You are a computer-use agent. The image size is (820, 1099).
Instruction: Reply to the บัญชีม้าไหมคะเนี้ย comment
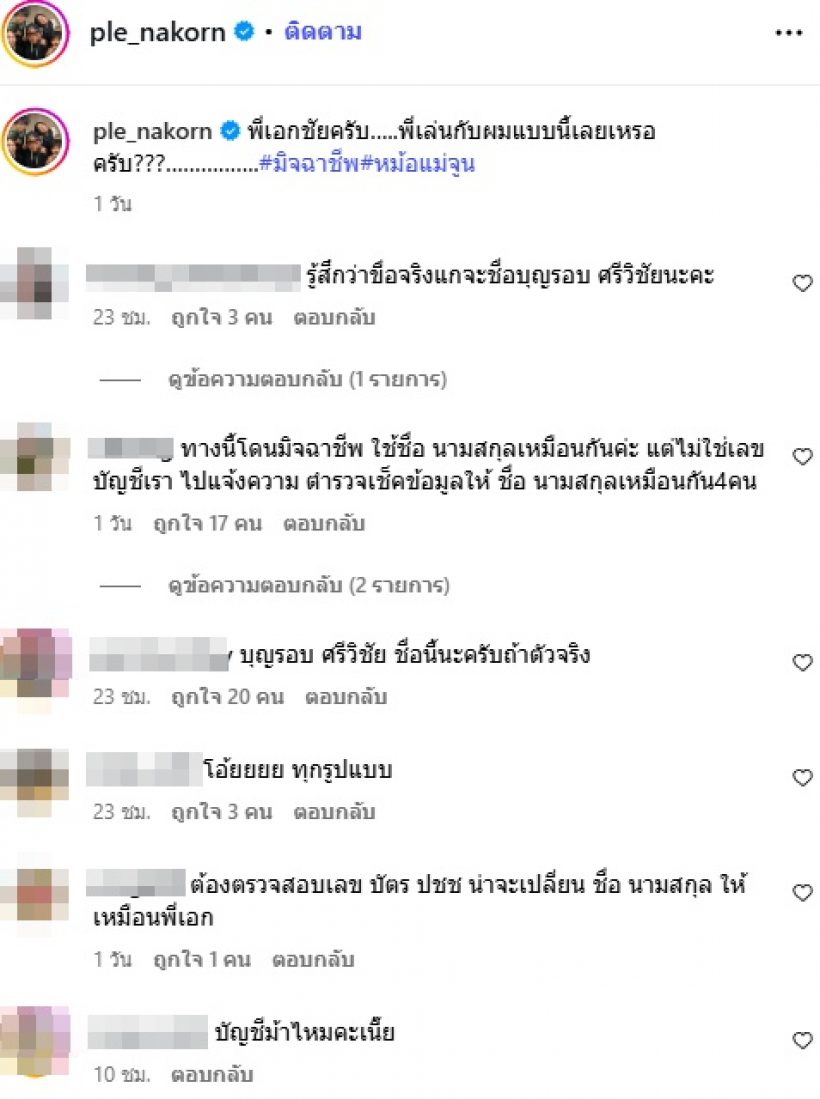(x=212, y=1074)
